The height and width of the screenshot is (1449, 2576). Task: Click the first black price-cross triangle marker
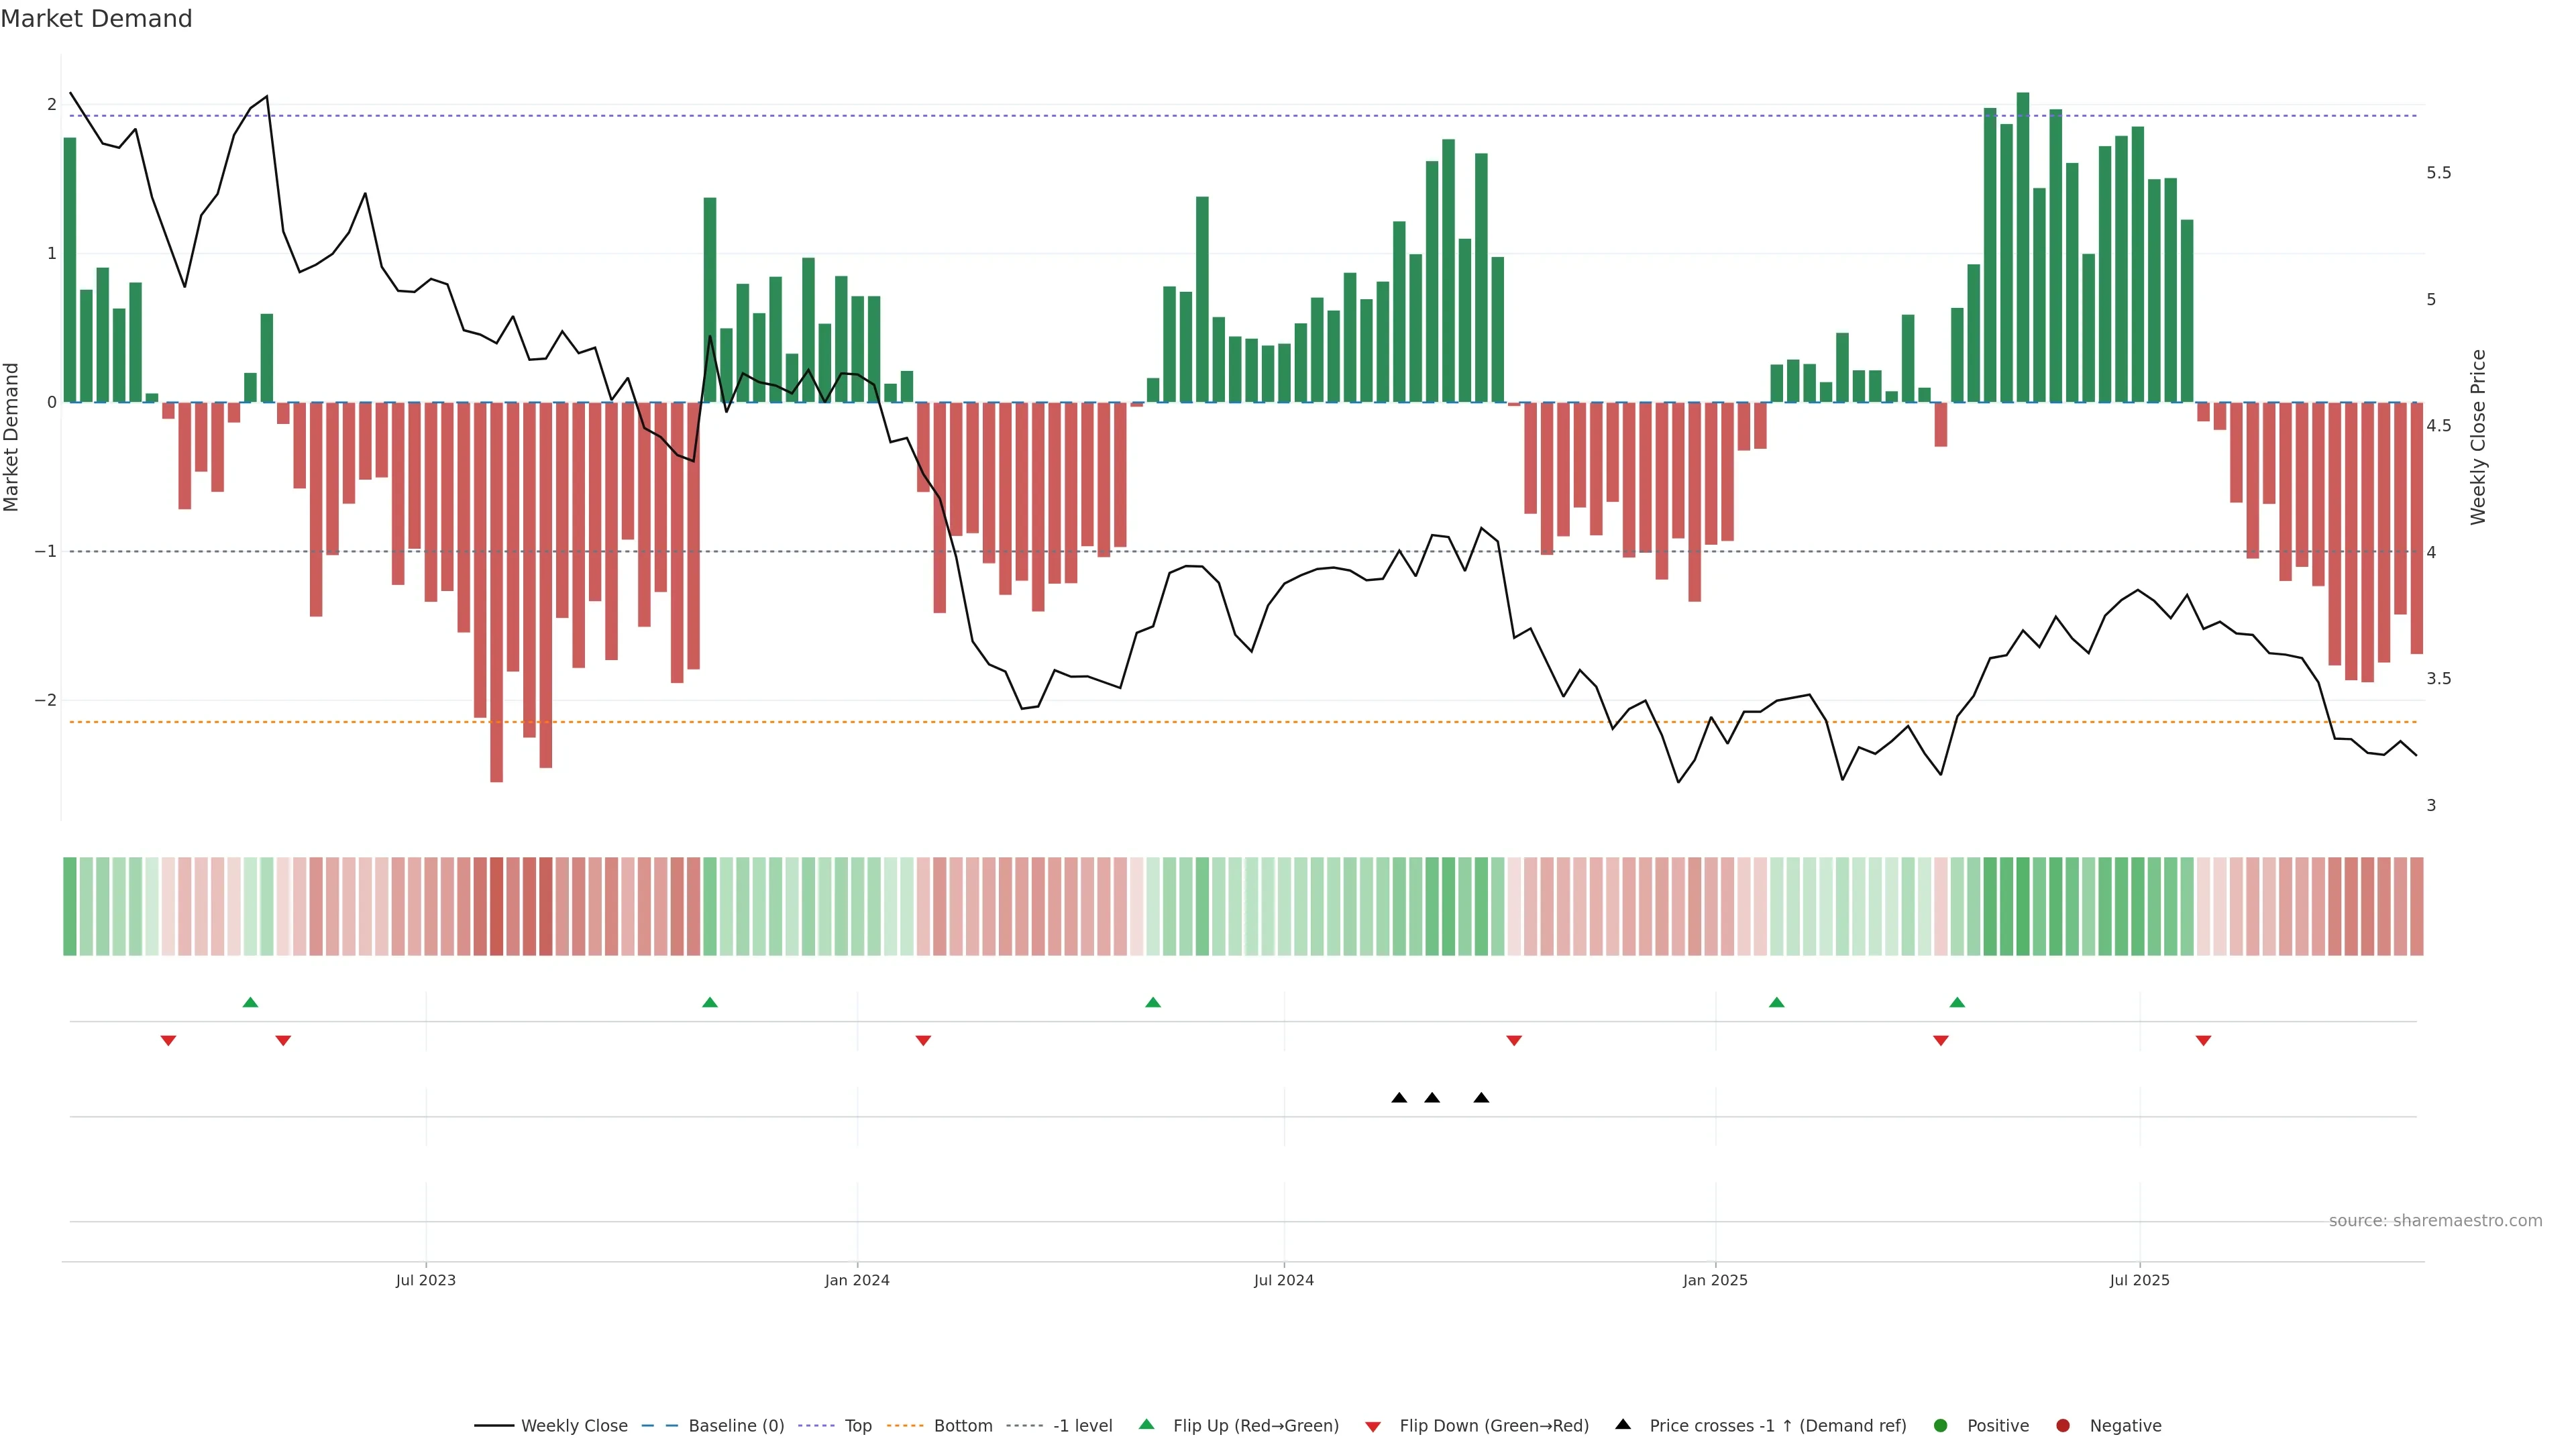pyautogui.click(x=1399, y=1098)
